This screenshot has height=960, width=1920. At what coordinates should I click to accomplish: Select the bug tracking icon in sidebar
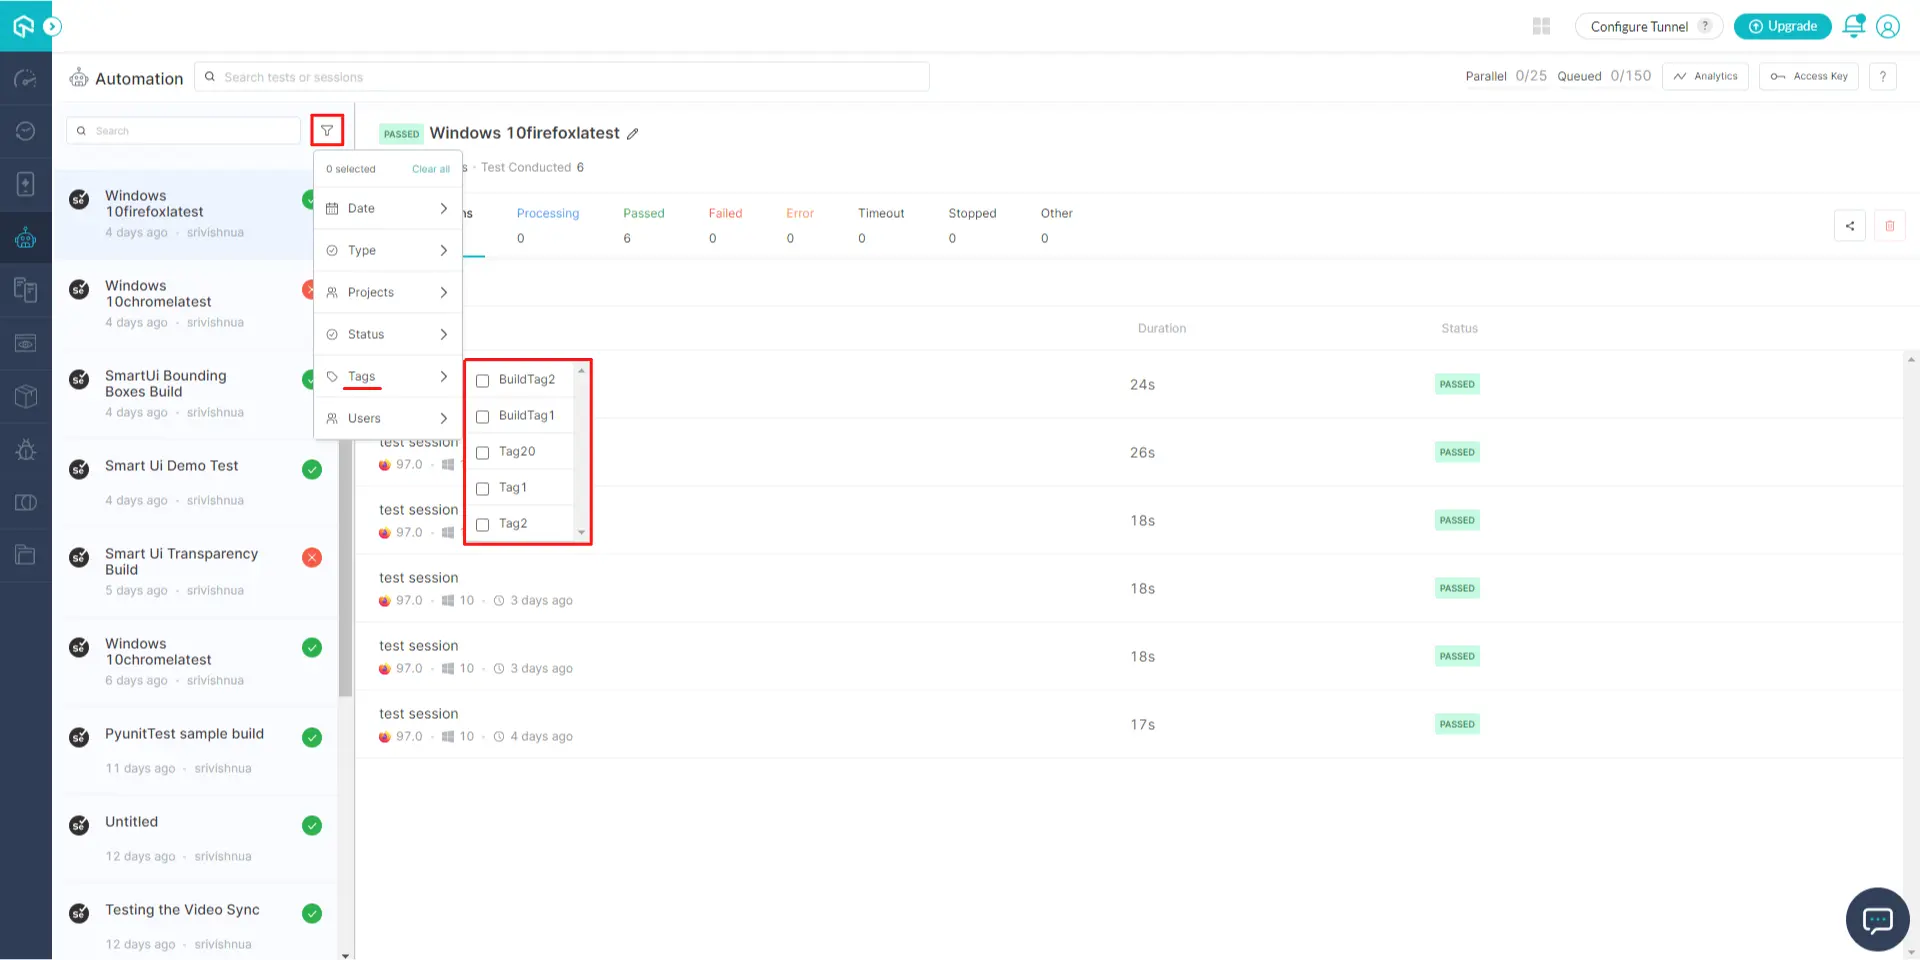[x=25, y=450]
